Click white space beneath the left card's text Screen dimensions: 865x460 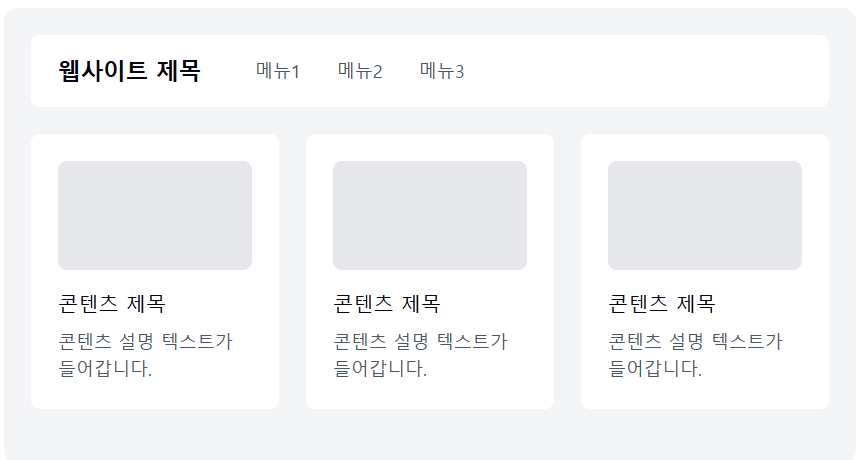click(x=155, y=394)
